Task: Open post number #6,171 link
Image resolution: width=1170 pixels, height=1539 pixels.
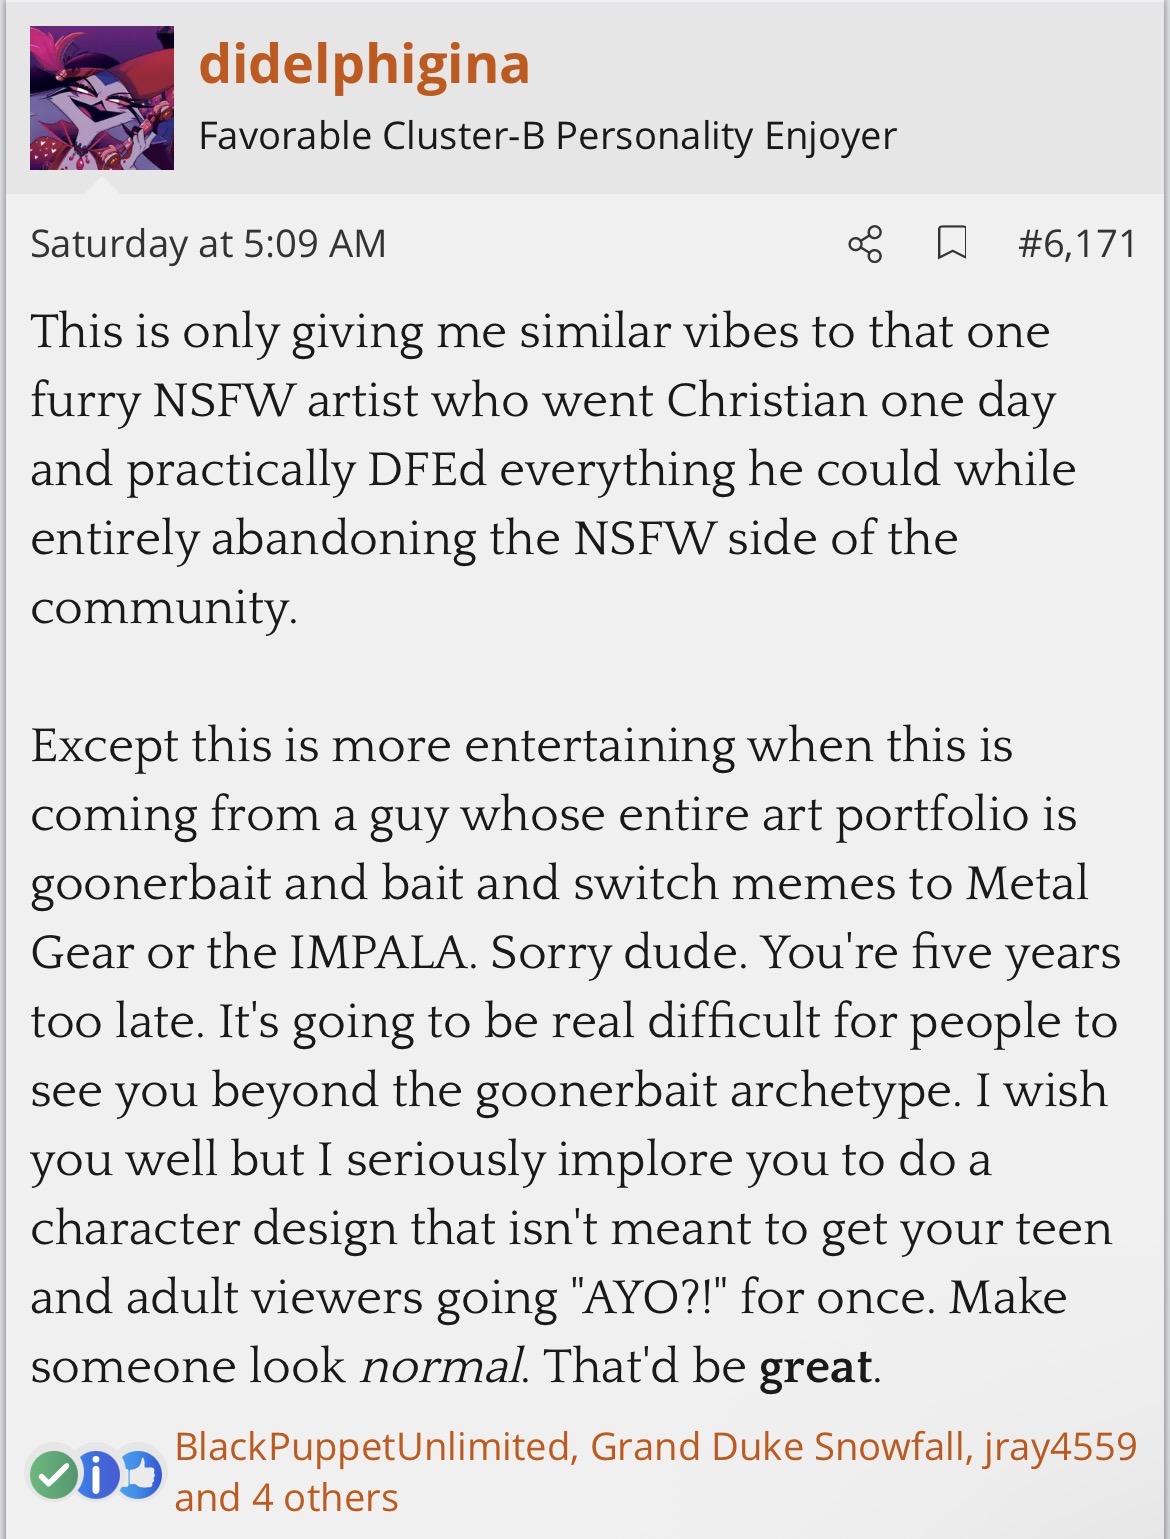Action: [1077, 244]
